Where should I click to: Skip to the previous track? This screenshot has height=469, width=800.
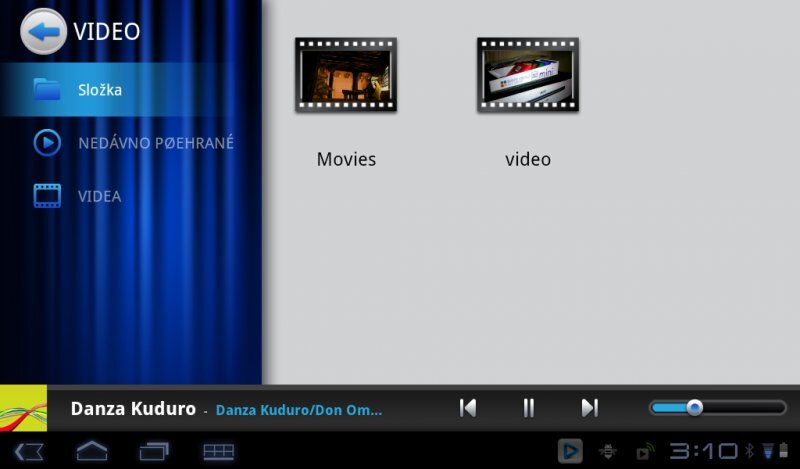[x=467, y=408]
